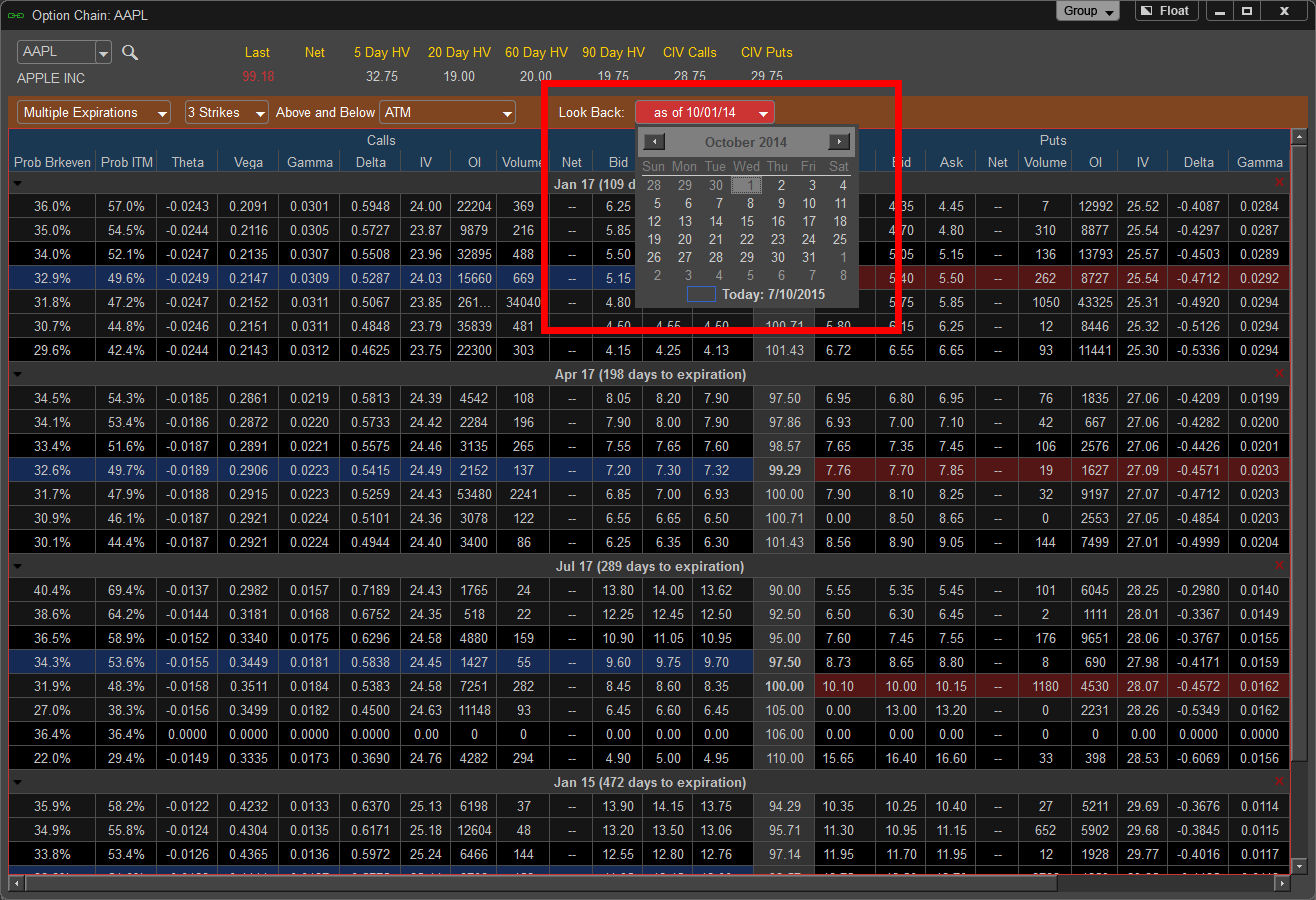The width and height of the screenshot is (1316, 900).
Task: Select October 20 in the calendar
Action: point(685,239)
